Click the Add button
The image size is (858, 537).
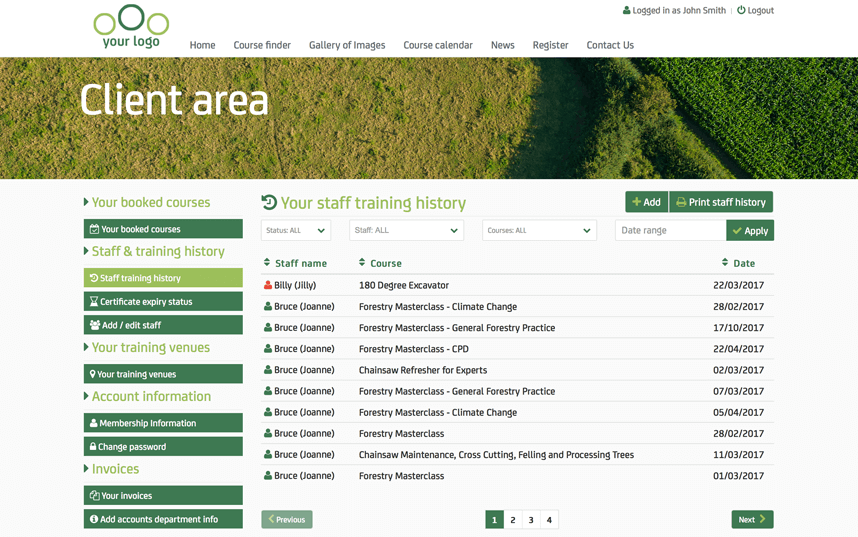pyautogui.click(x=646, y=202)
